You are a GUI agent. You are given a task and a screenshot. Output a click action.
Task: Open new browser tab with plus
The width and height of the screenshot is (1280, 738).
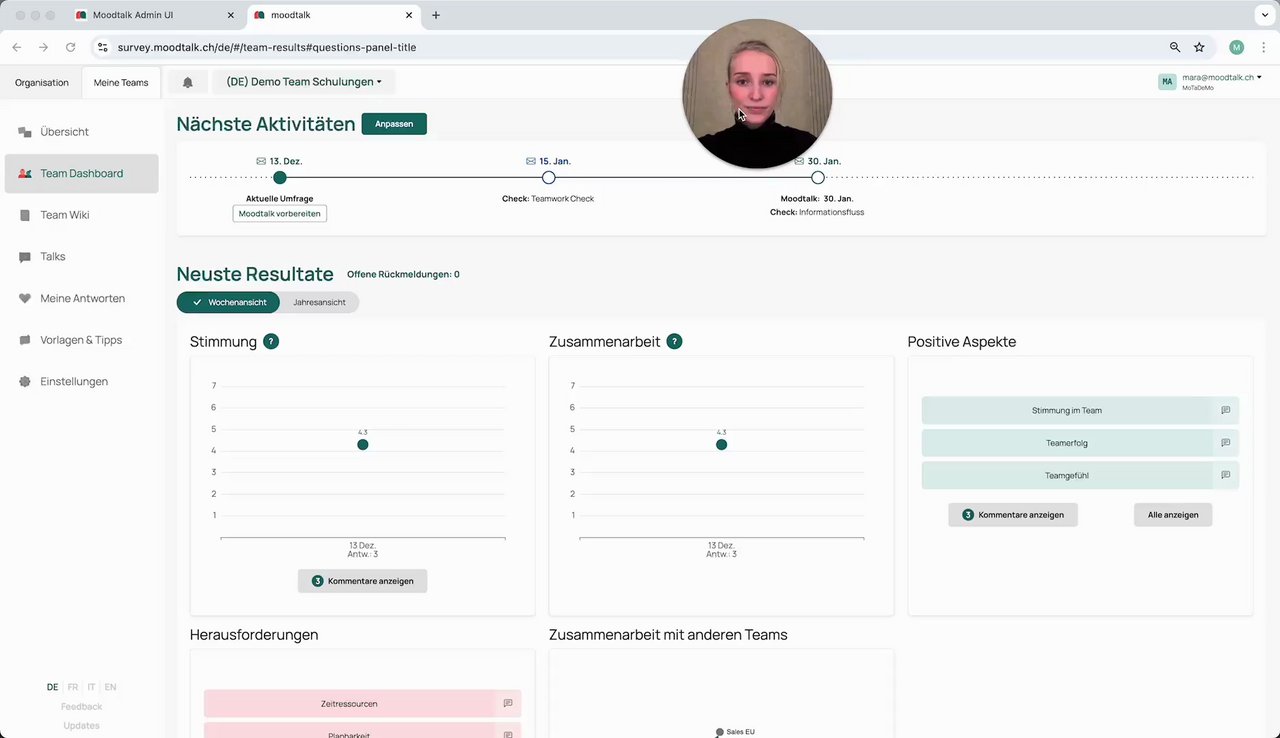pyautogui.click(x=436, y=15)
